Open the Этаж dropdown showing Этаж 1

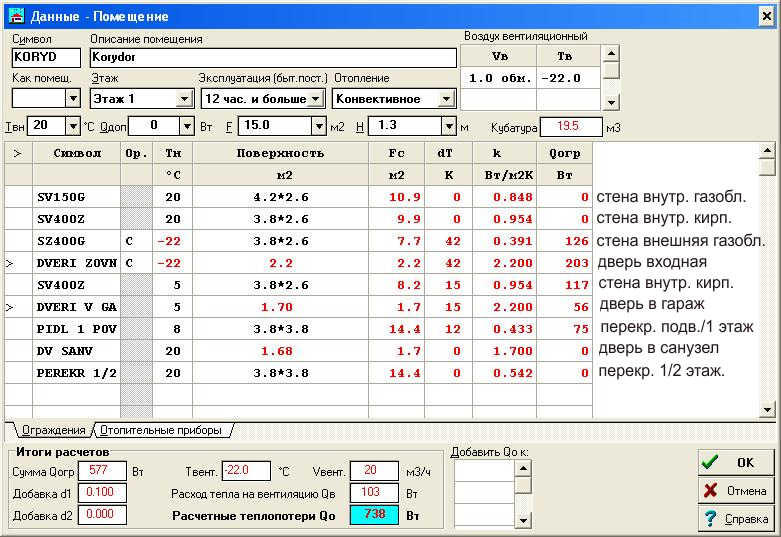coord(184,99)
